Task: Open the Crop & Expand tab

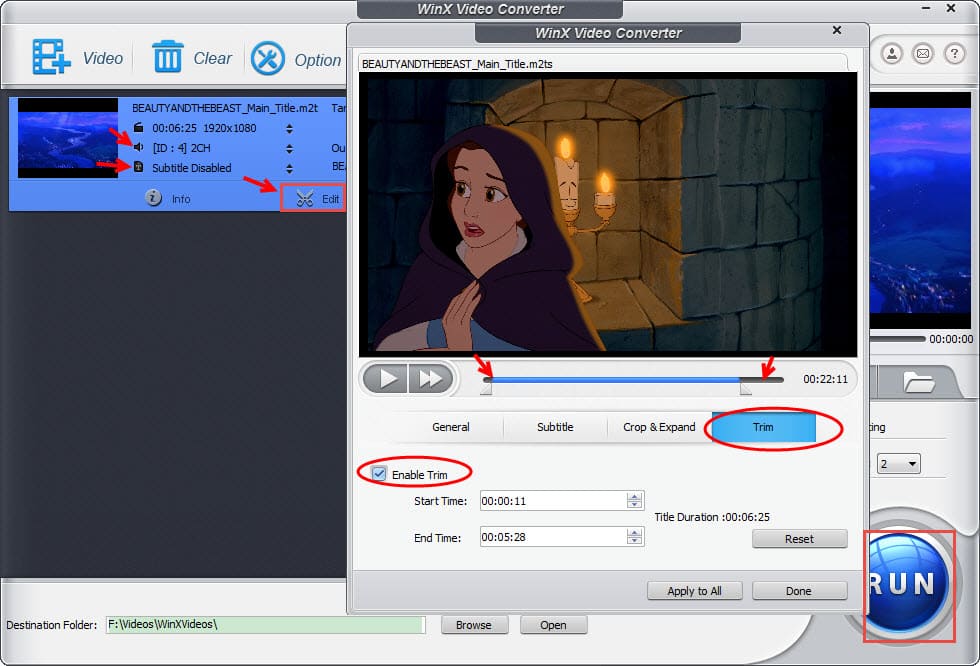Action: [659, 427]
